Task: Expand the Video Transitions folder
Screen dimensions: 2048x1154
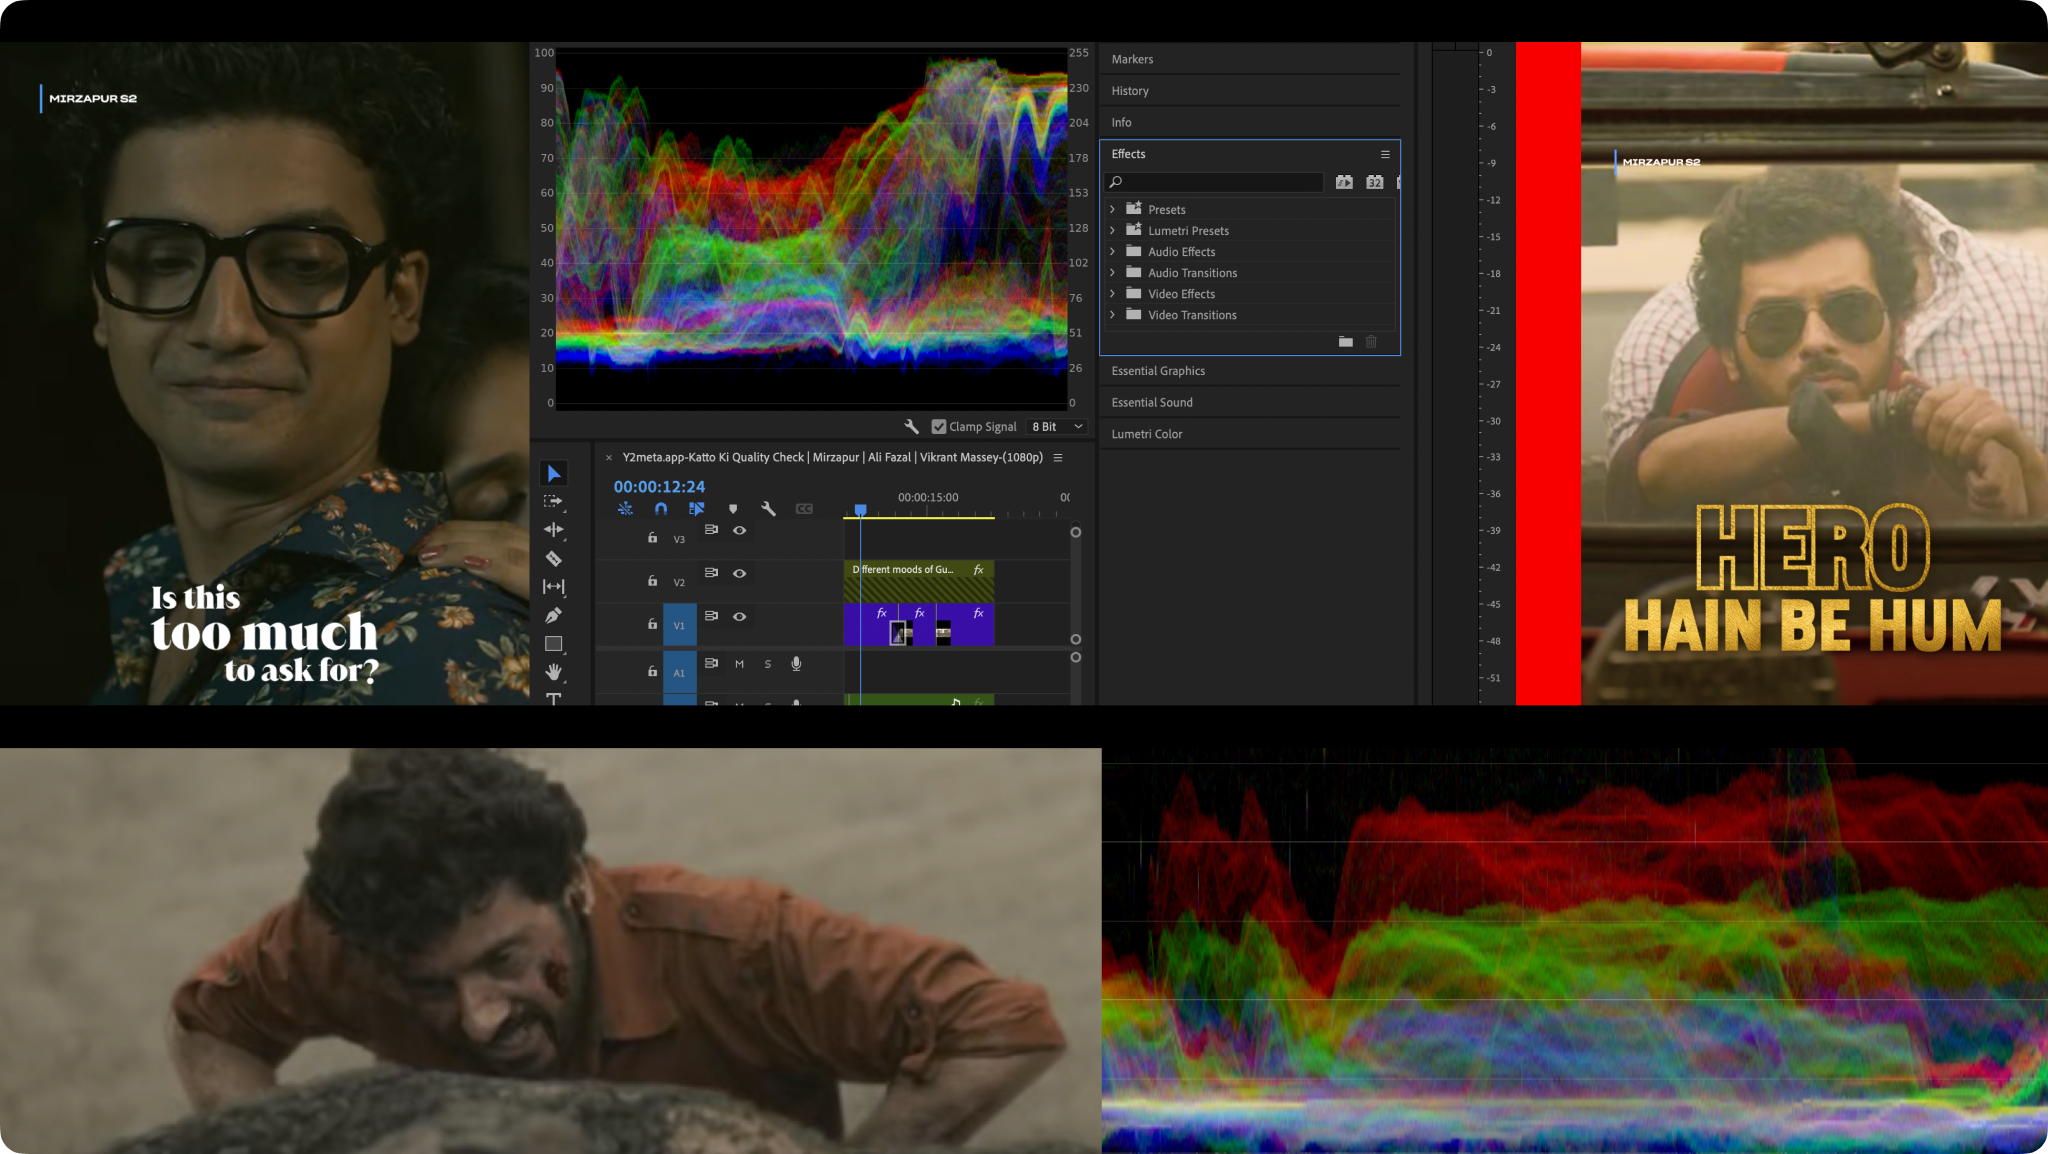Action: point(1112,315)
